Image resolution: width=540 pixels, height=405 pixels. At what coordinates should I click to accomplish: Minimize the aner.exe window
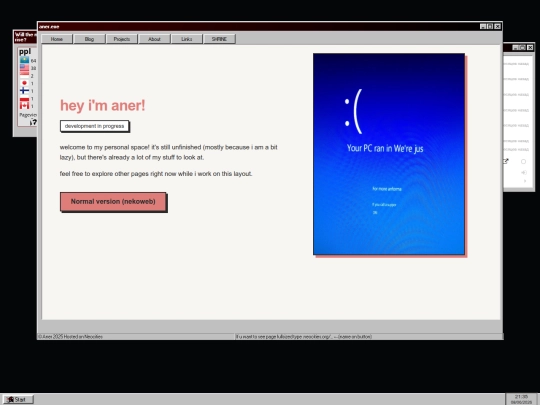click(x=483, y=27)
